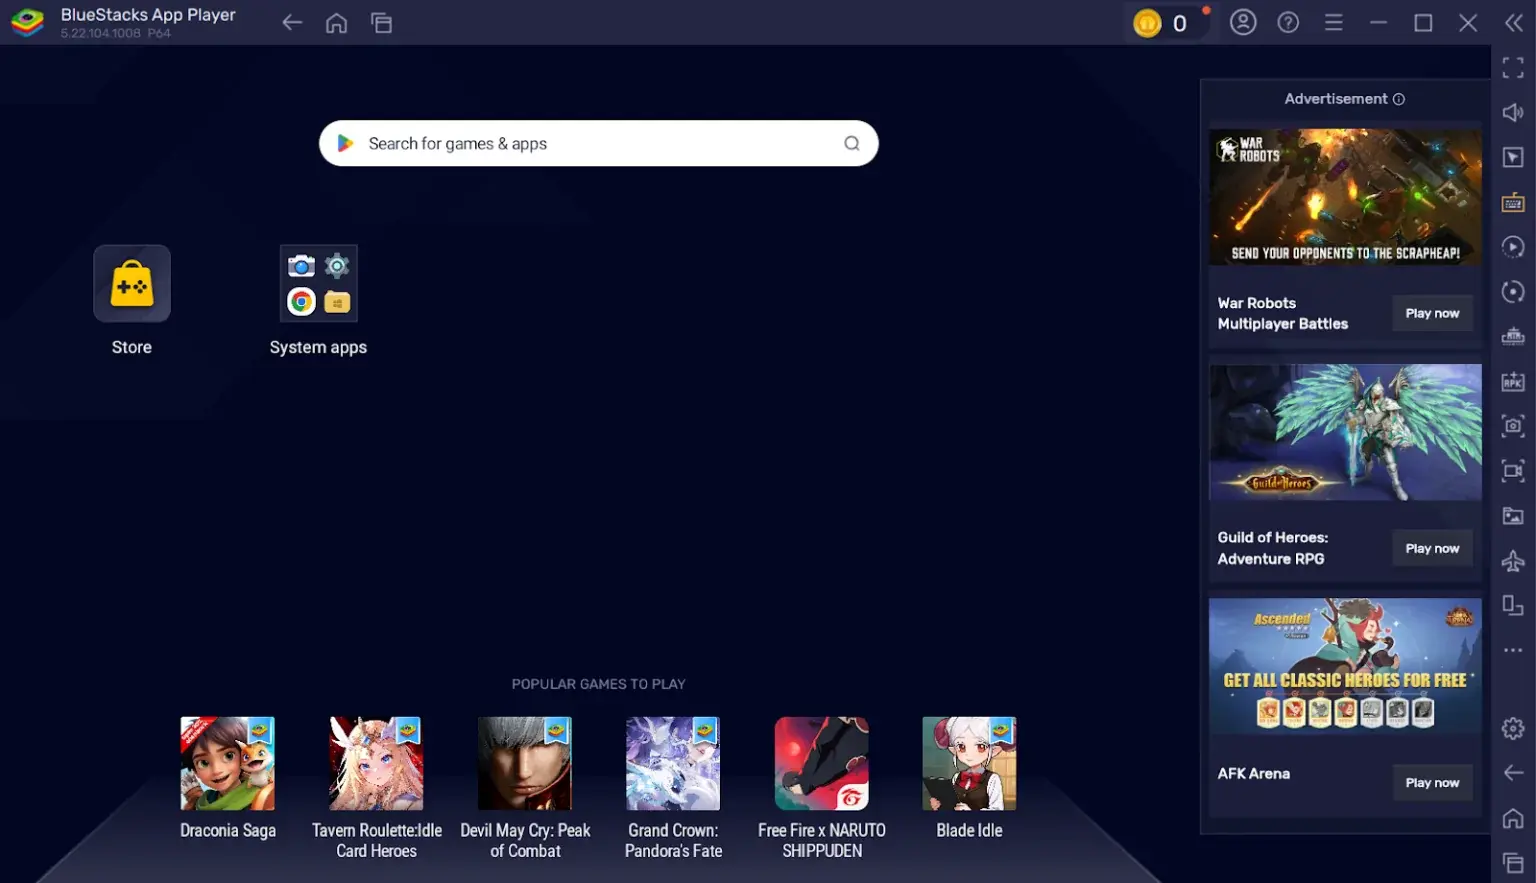Open the help question mark menu
The image size is (1536, 883).
(x=1288, y=22)
